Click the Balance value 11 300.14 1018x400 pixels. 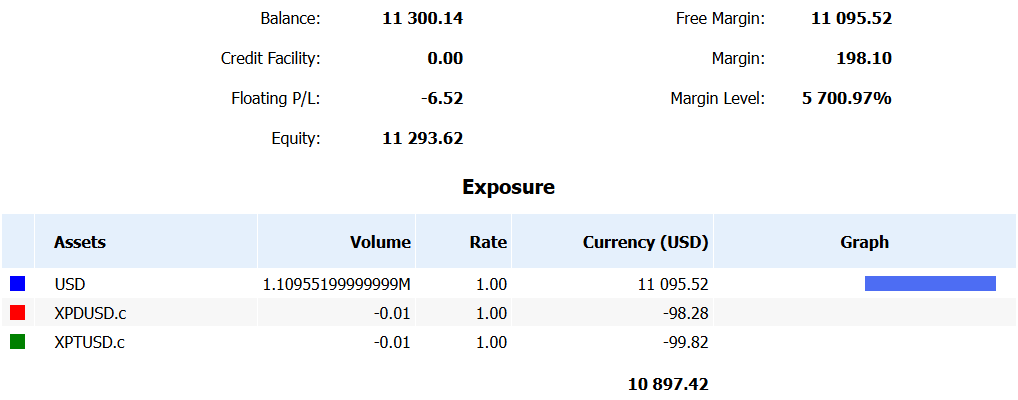tap(422, 18)
